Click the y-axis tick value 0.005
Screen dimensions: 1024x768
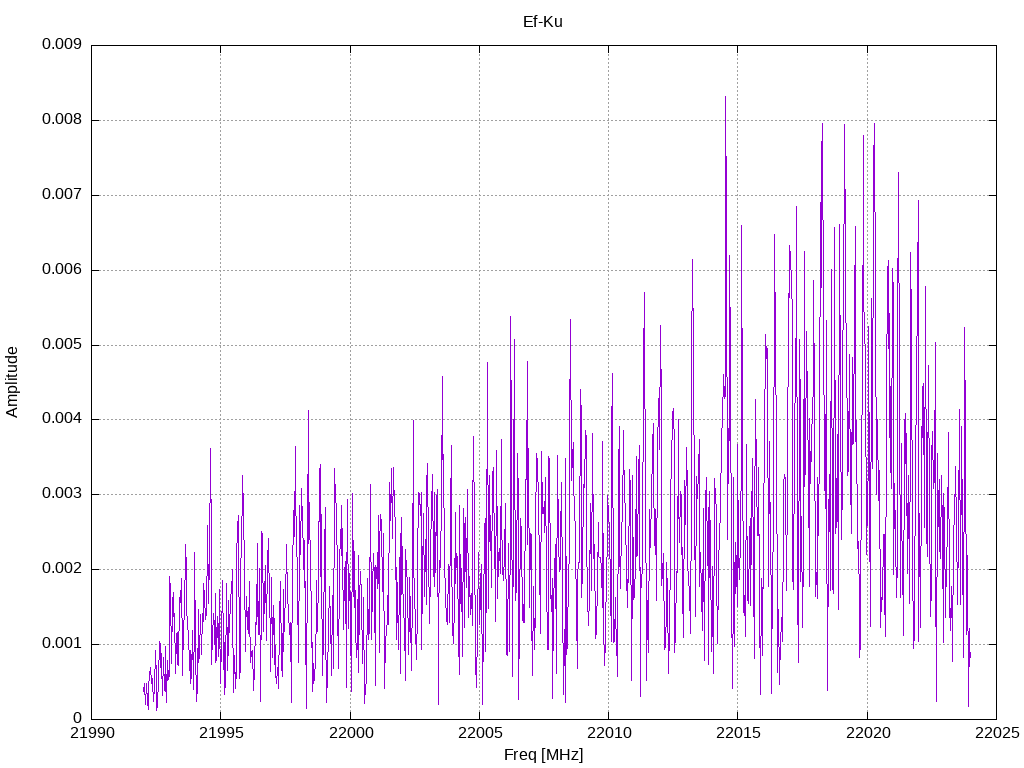[x=62, y=344]
